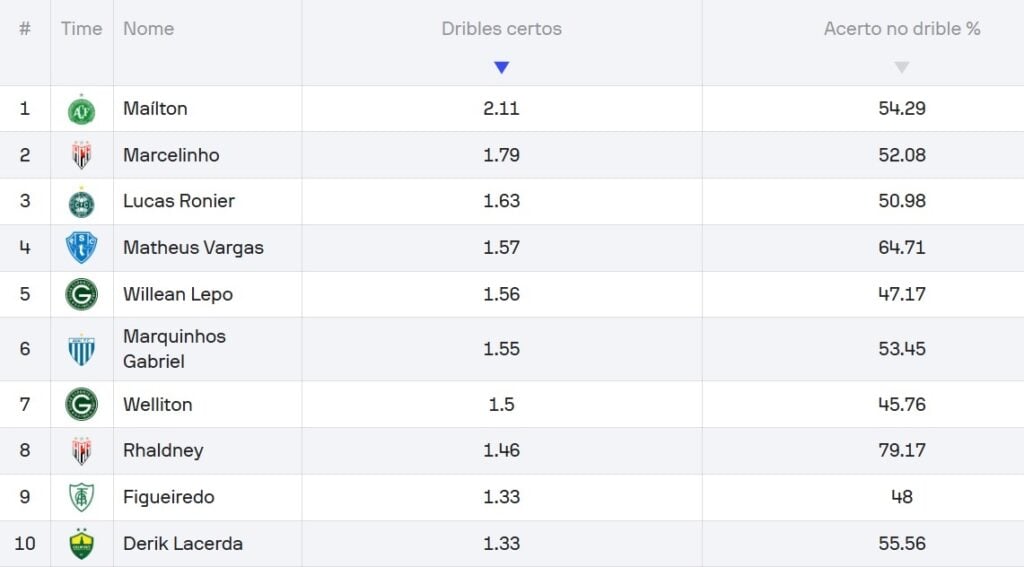Click the Nome column header
The height and width of the screenshot is (567, 1024).
[x=149, y=29]
